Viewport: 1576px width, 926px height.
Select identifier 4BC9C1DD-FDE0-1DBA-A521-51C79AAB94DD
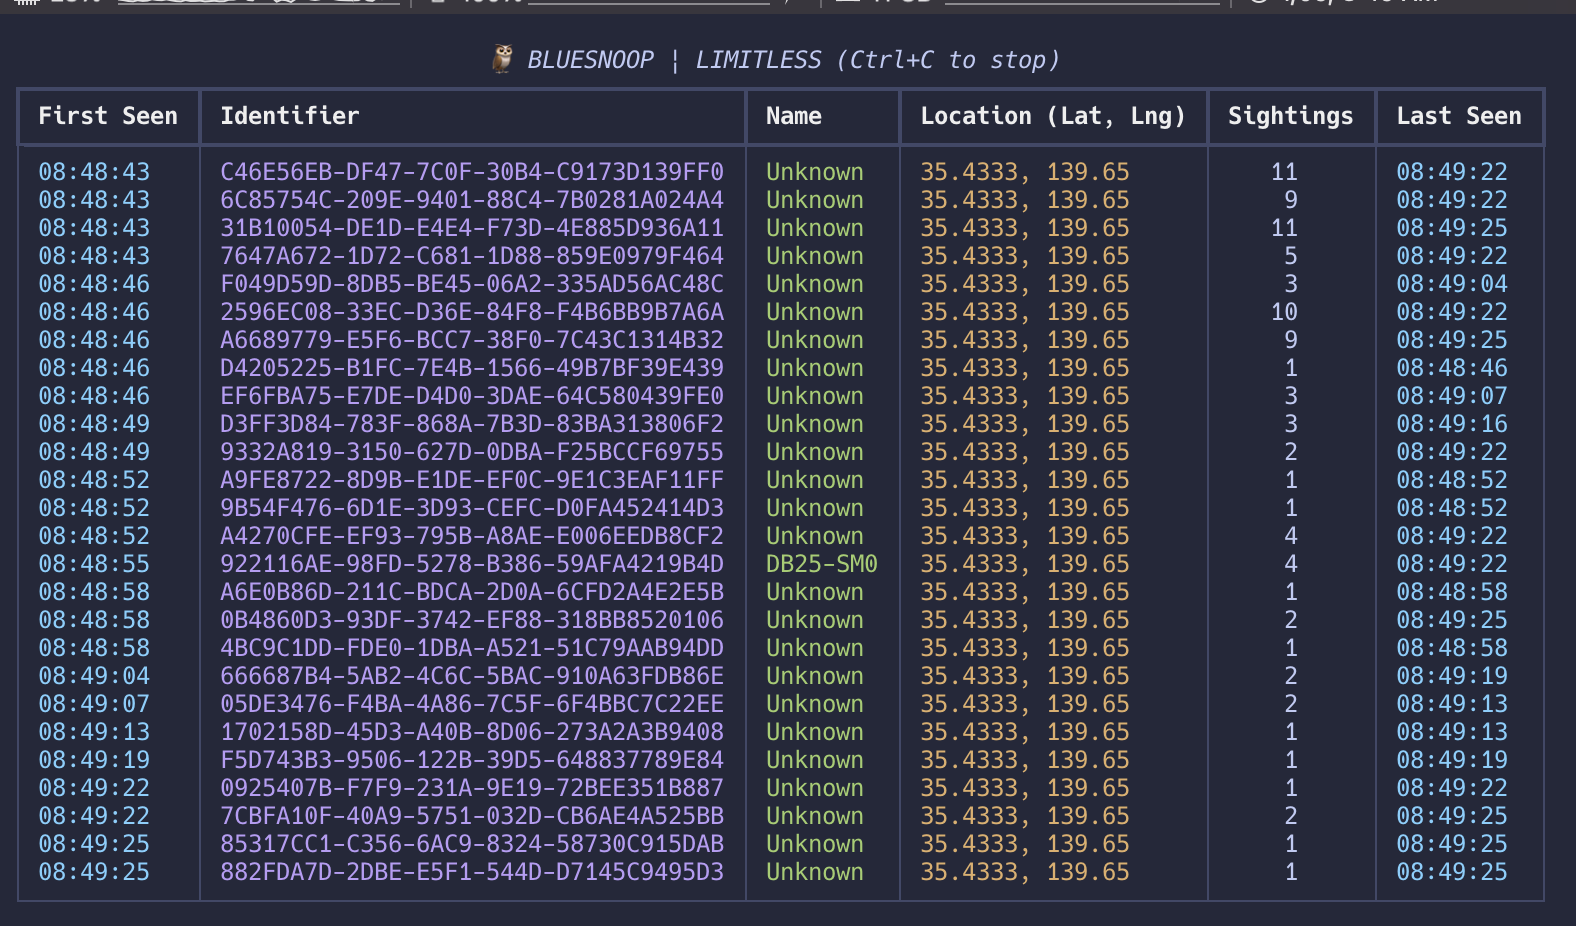pyautogui.click(x=472, y=648)
